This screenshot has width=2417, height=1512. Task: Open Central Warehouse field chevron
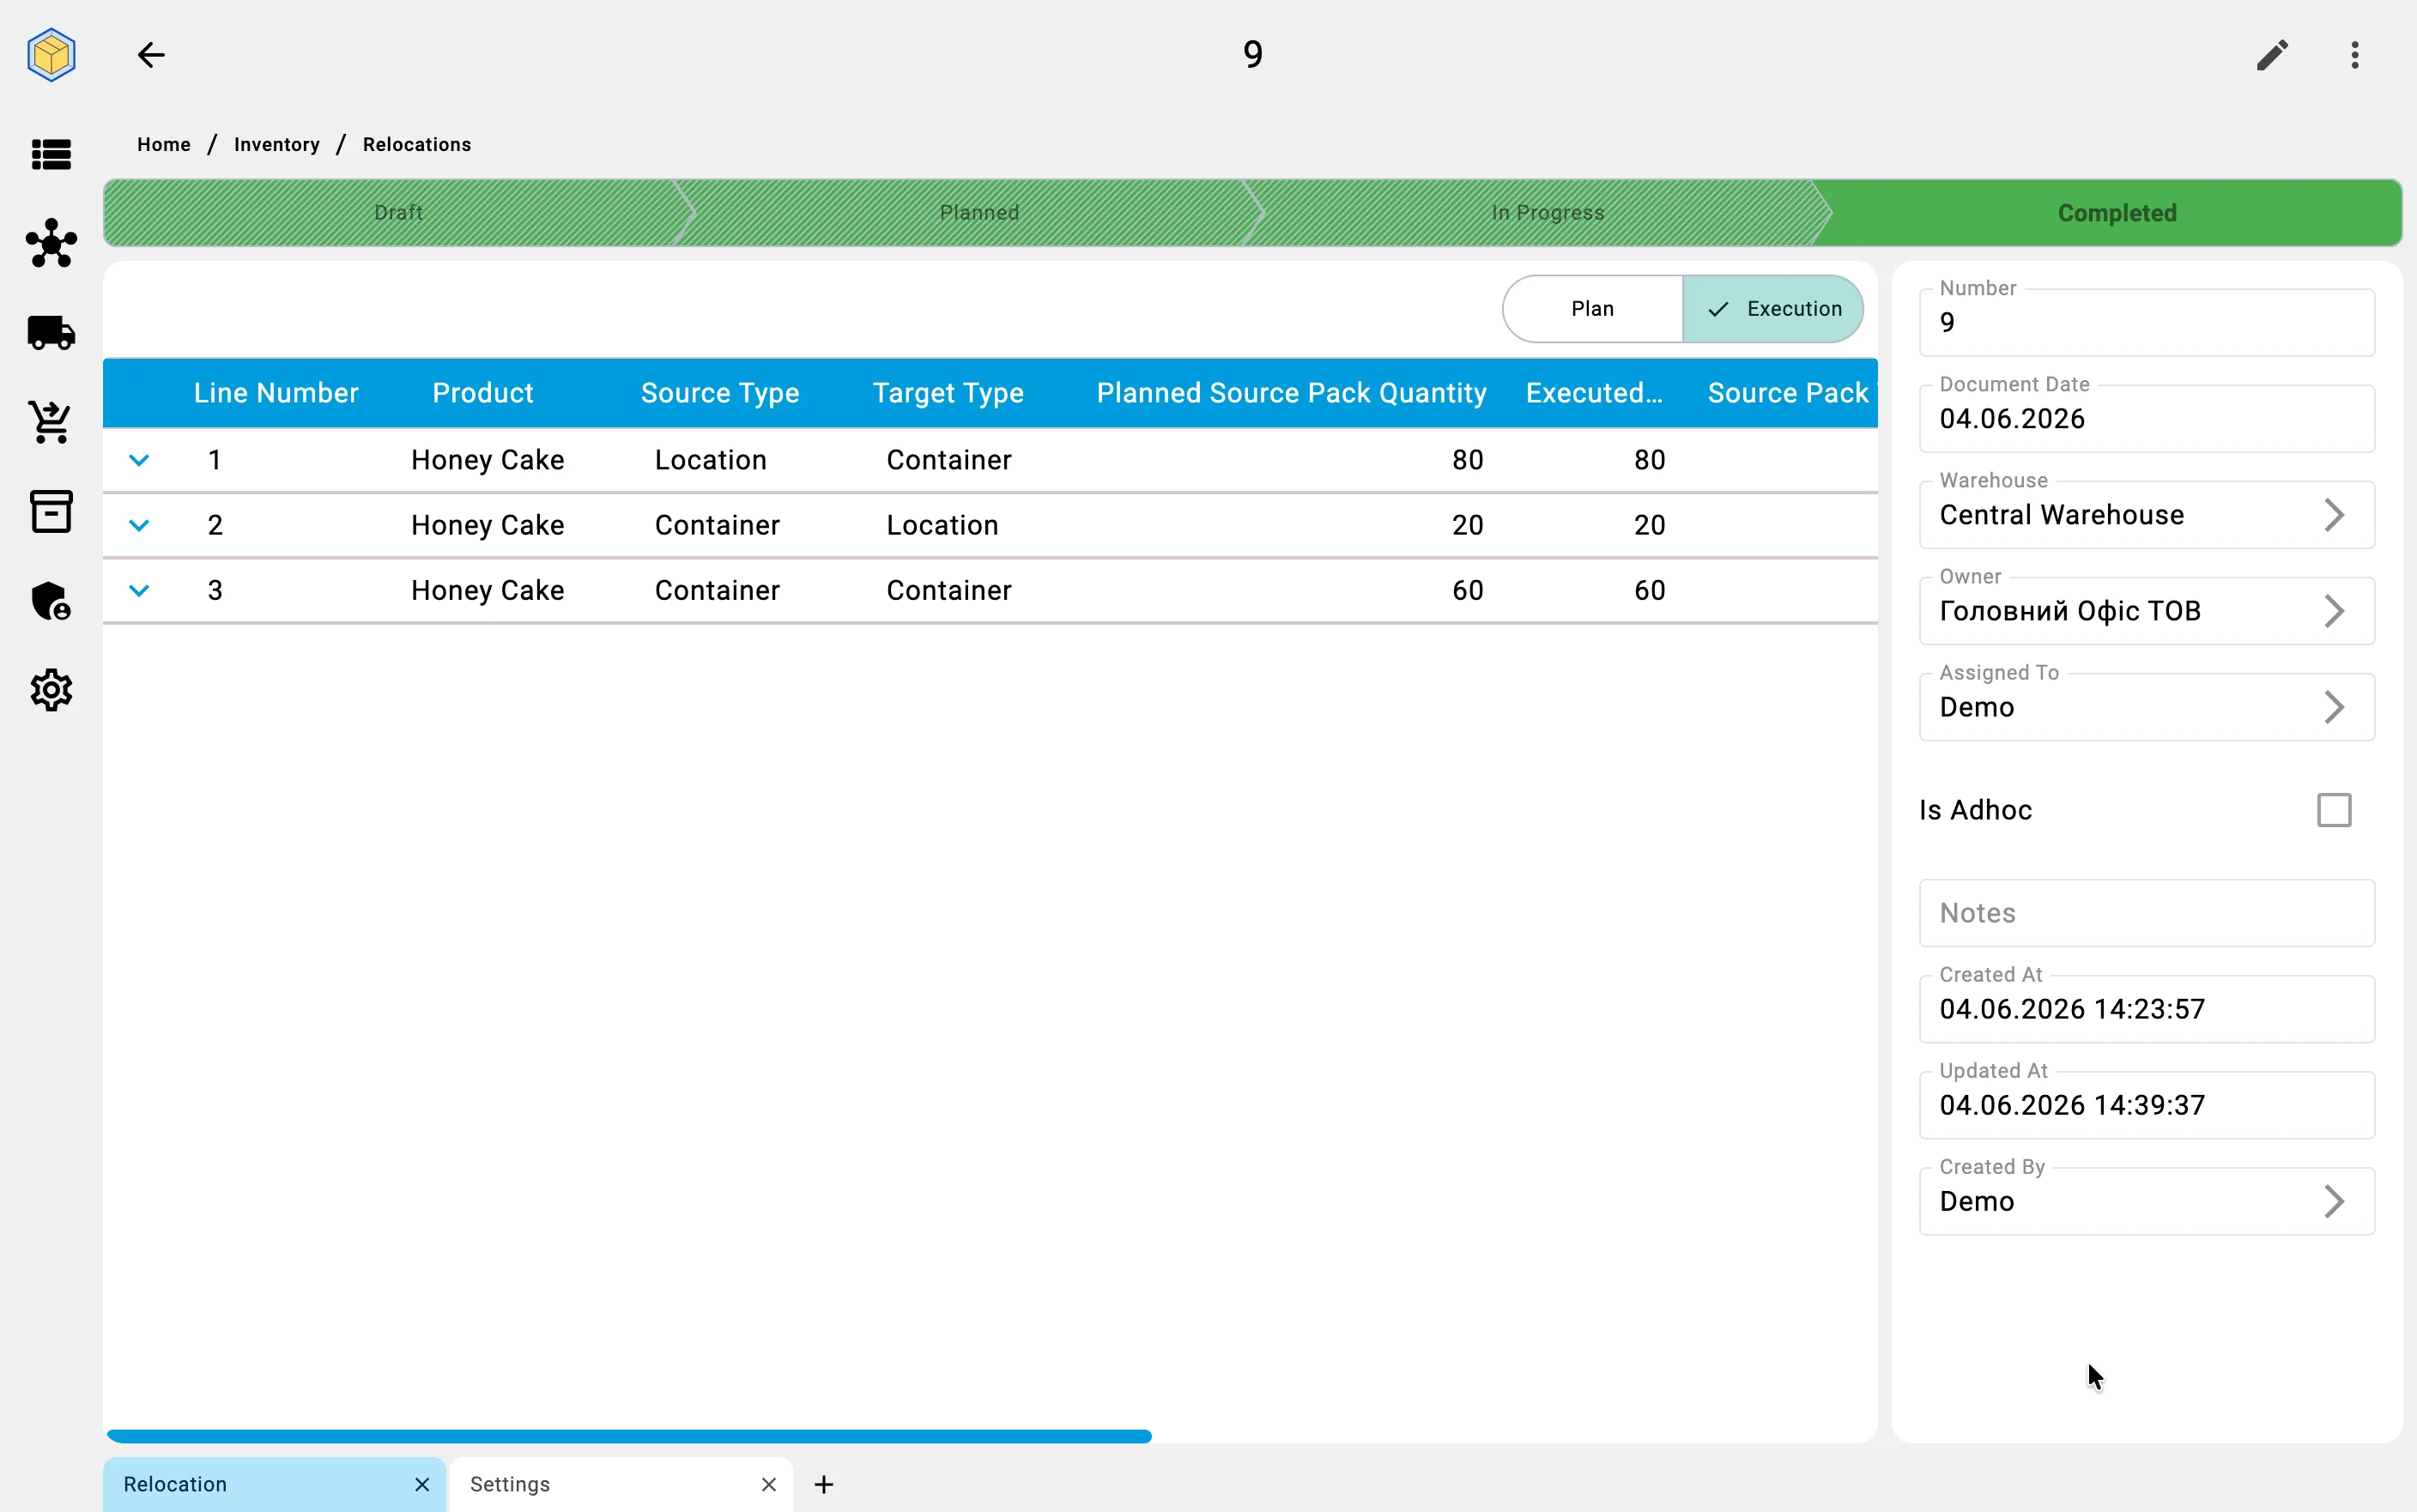pos(2334,515)
